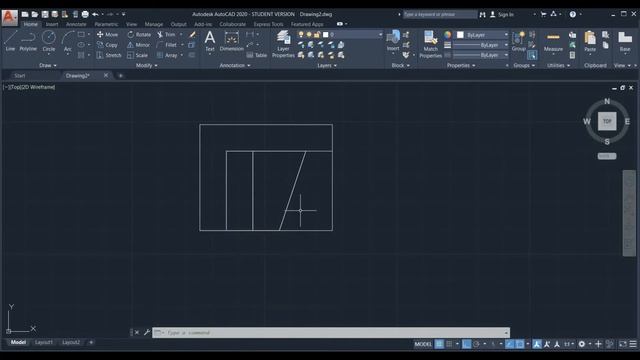Image resolution: width=640 pixels, height=360 pixels.
Task: Switch to the Insert ribbon tab
Action: click(x=52, y=24)
